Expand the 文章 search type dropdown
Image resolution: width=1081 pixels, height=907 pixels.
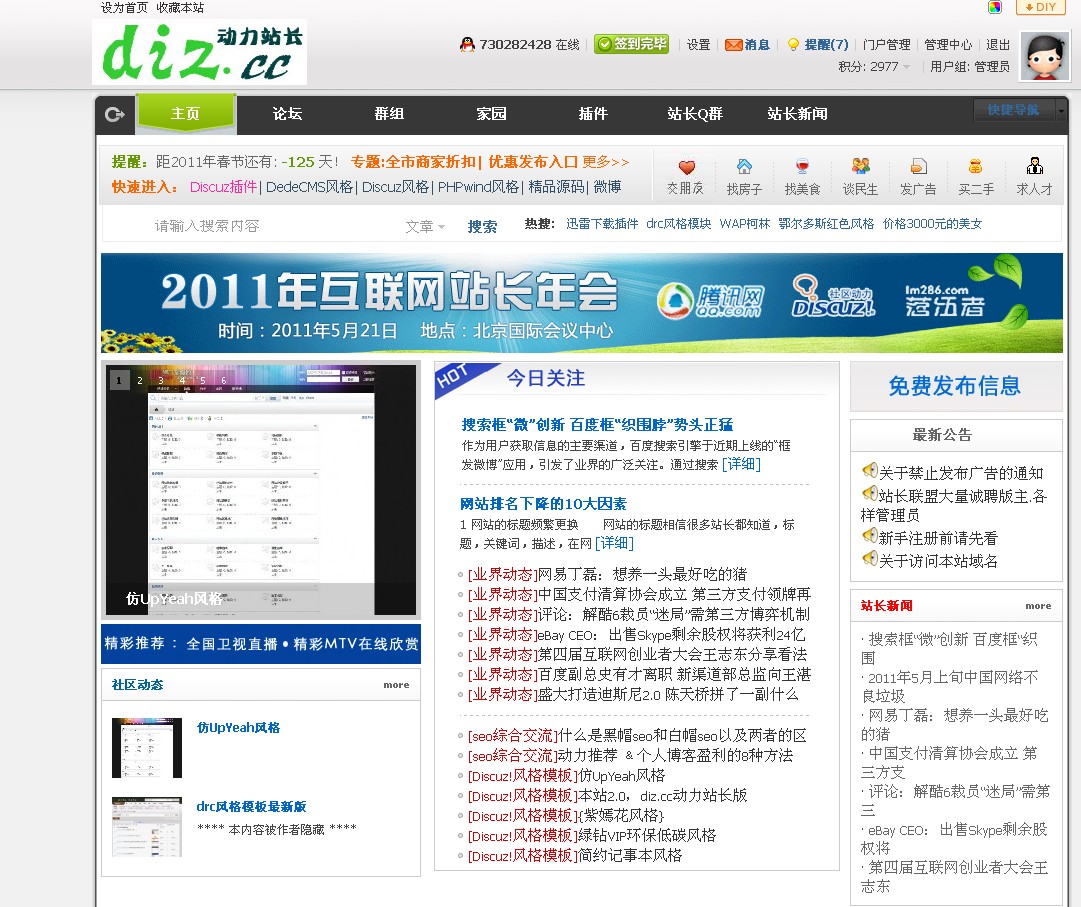coord(425,226)
